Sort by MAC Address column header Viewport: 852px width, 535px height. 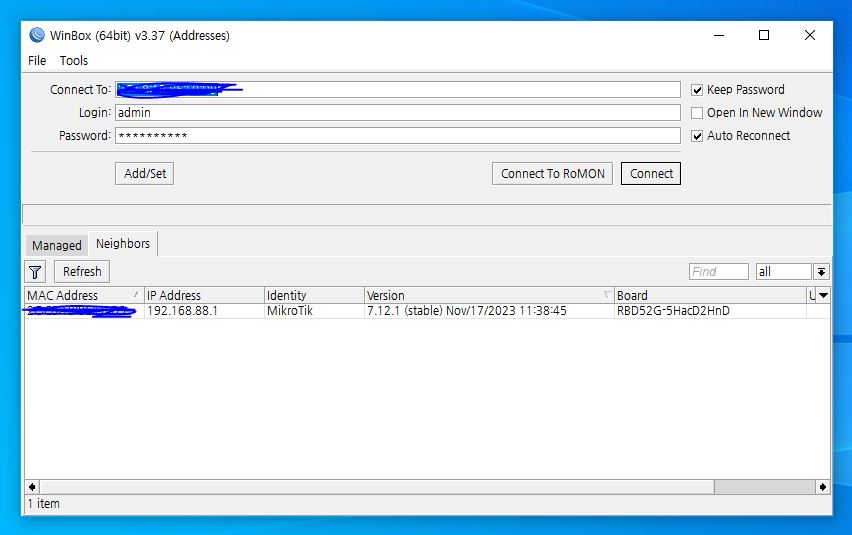(84, 295)
